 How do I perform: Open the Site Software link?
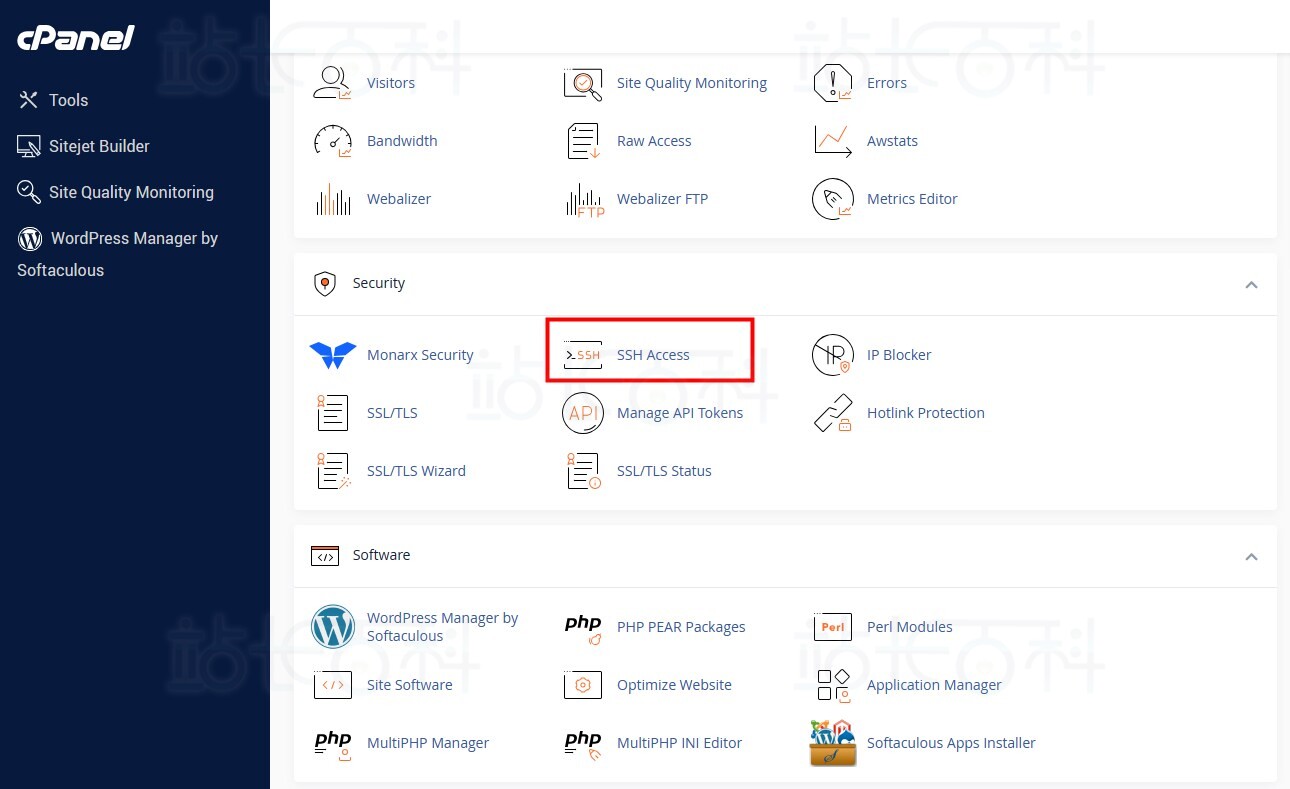pyautogui.click(x=410, y=685)
